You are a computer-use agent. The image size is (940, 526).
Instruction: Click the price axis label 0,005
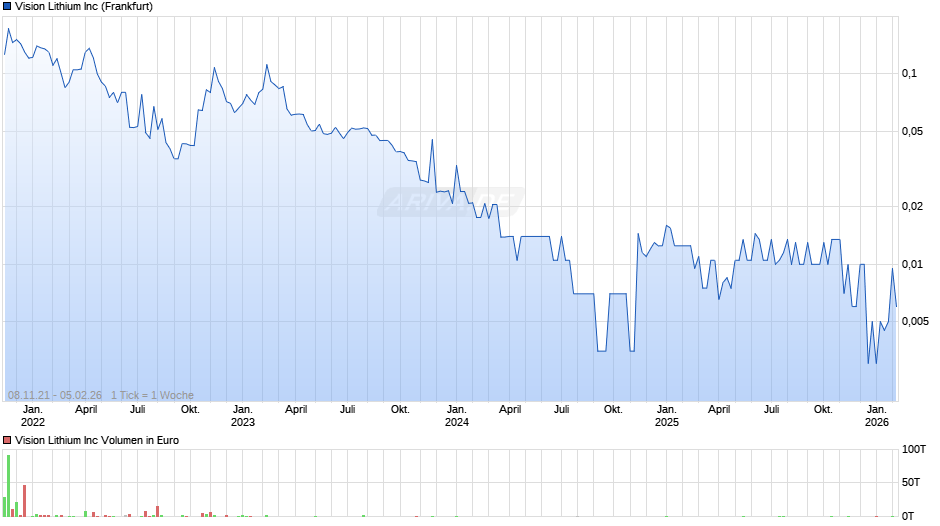click(x=915, y=321)
